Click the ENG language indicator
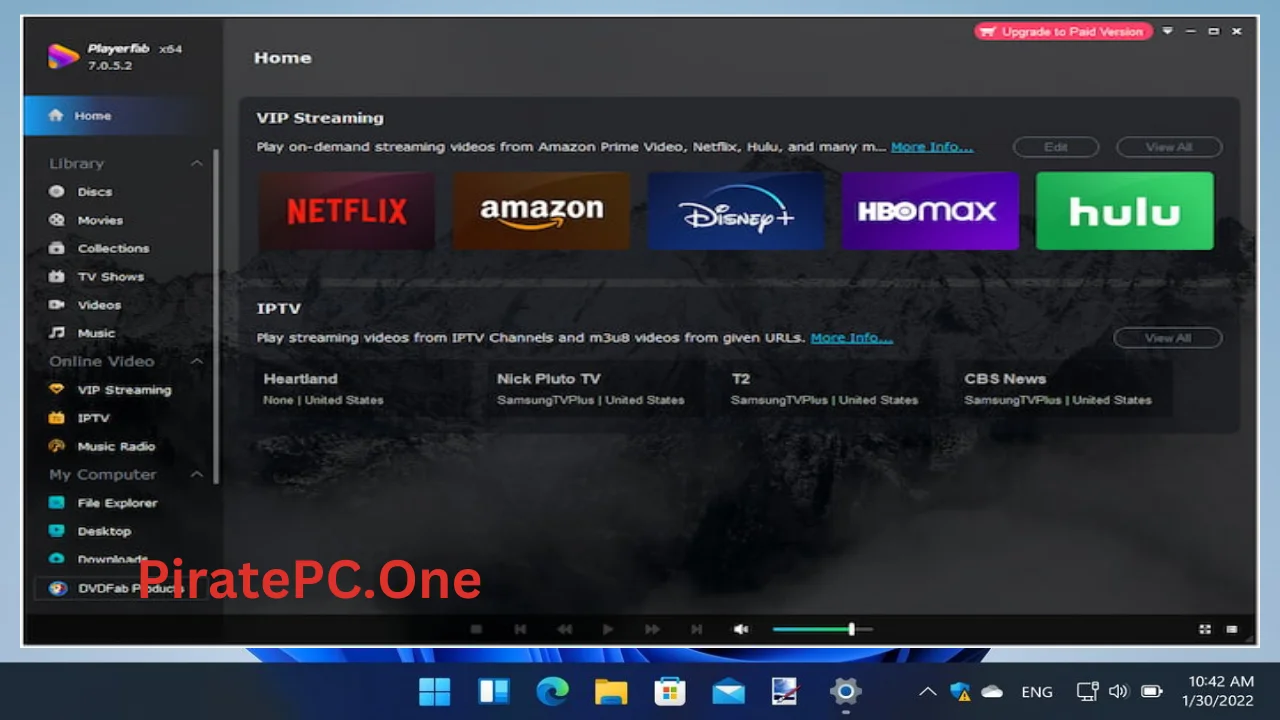The height and width of the screenshot is (720, 1280). [1037, 692]
